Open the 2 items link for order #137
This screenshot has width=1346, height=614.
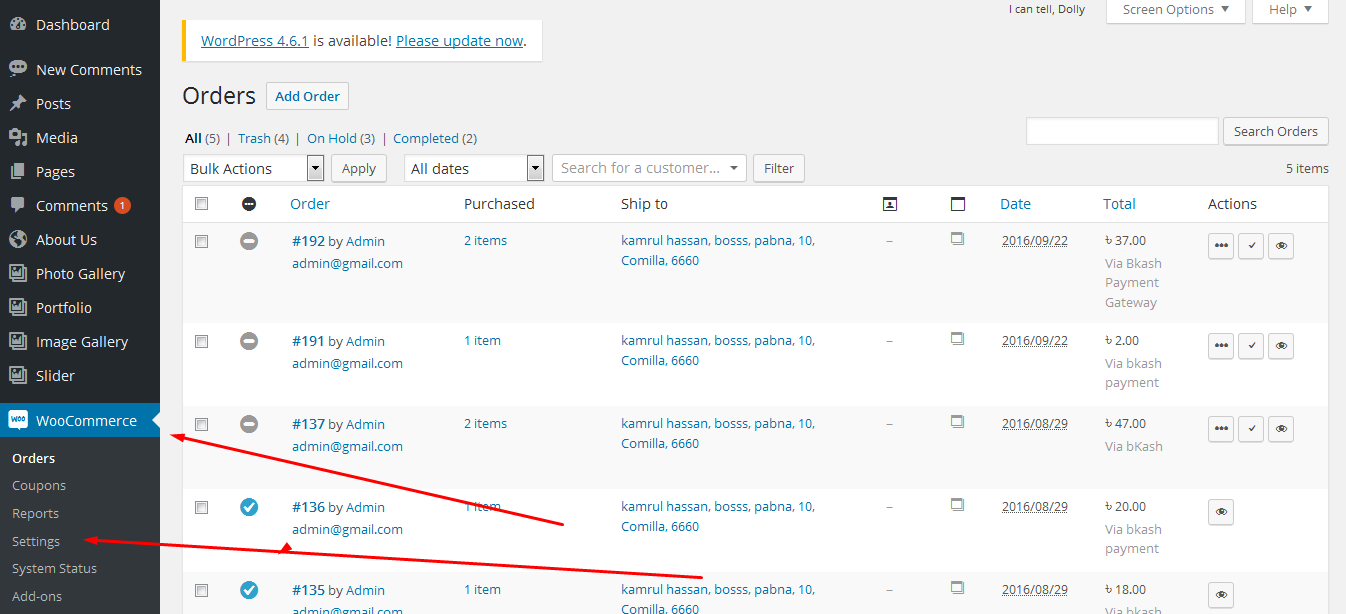(485, 424)
